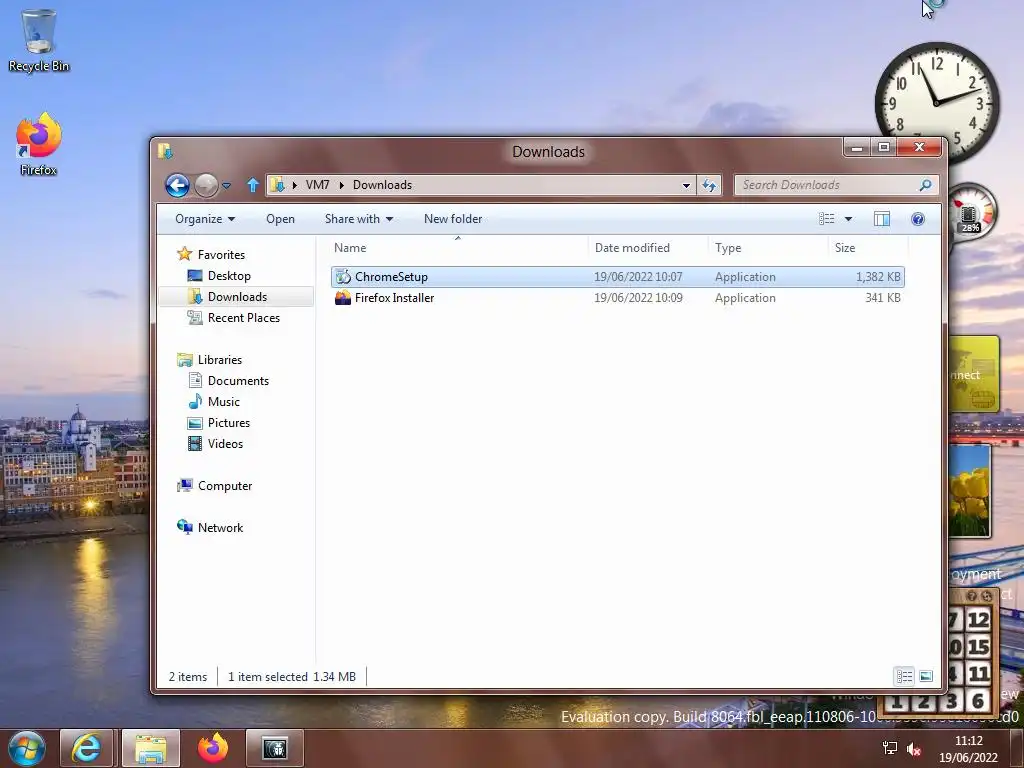Click Firefox Installer size 341 KB

tap(882, 298)
